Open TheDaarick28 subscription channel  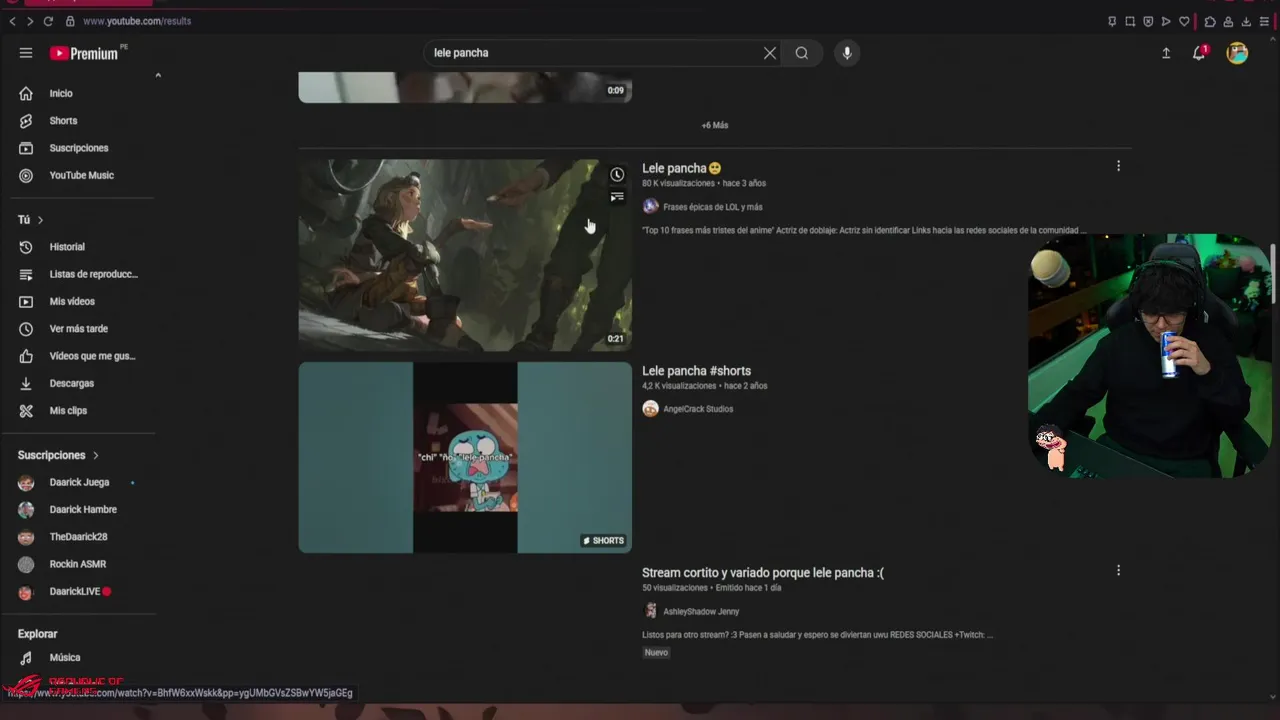coord(80,537)
